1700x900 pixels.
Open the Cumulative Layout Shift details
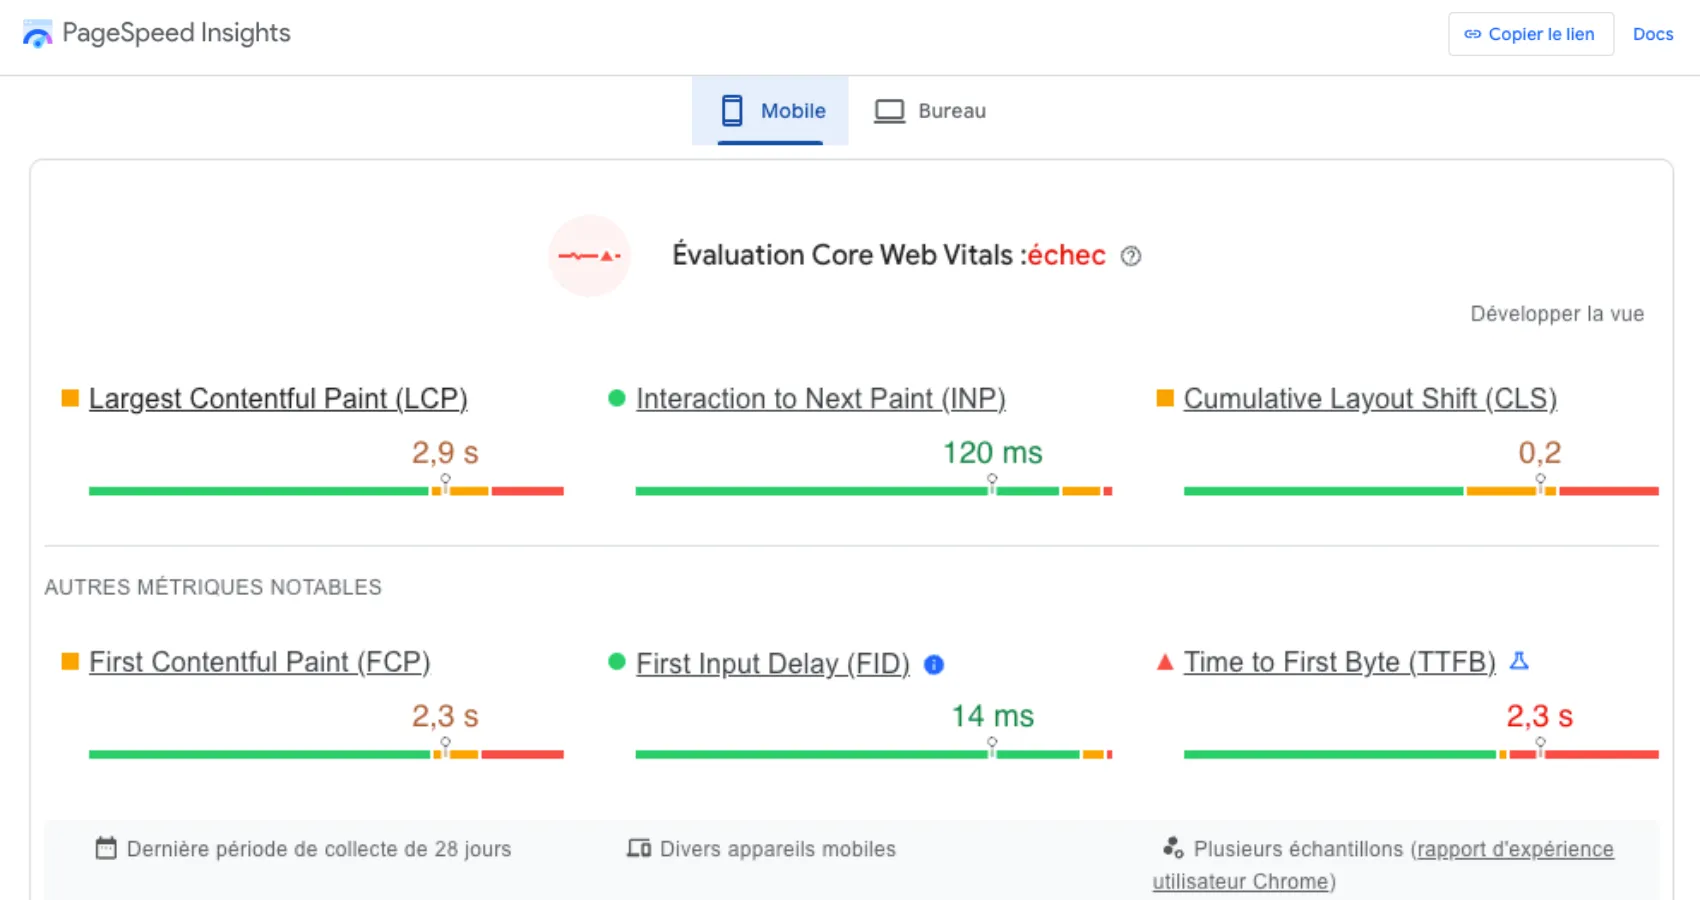pos(1370,398)
